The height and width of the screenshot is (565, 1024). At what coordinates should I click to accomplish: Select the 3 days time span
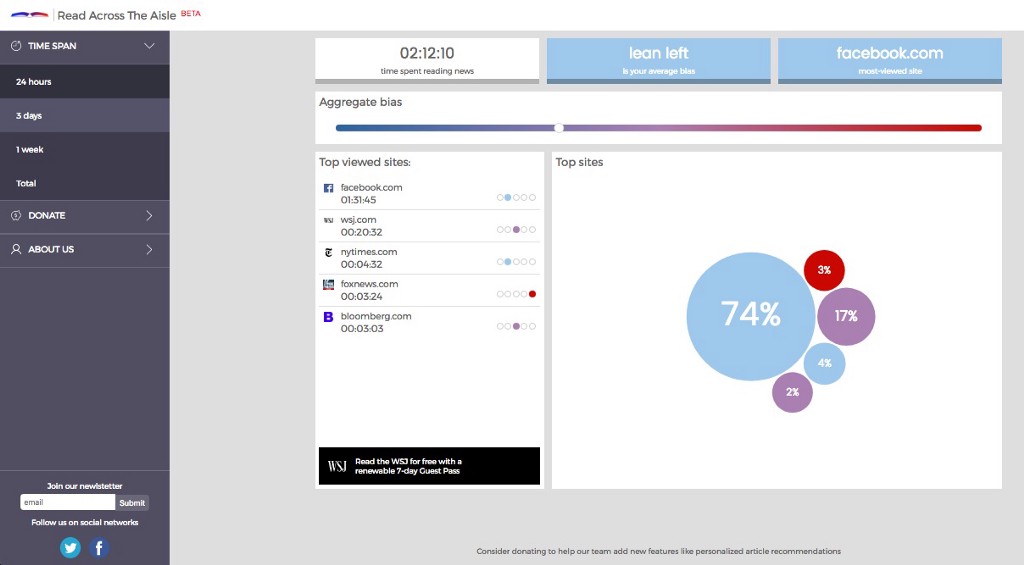(x=85, y=116)
